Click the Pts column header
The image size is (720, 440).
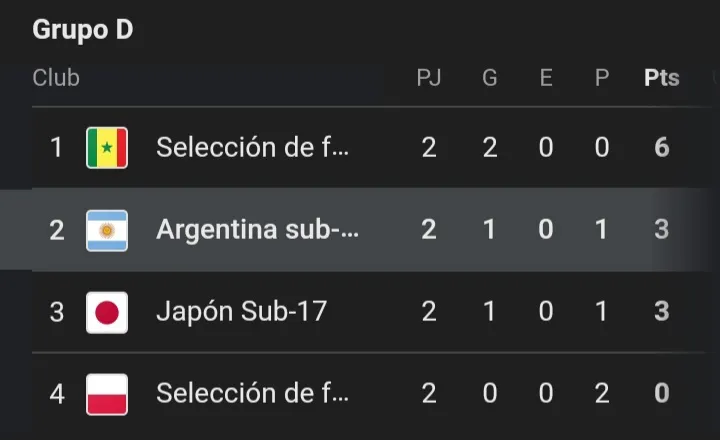point(661,78)
